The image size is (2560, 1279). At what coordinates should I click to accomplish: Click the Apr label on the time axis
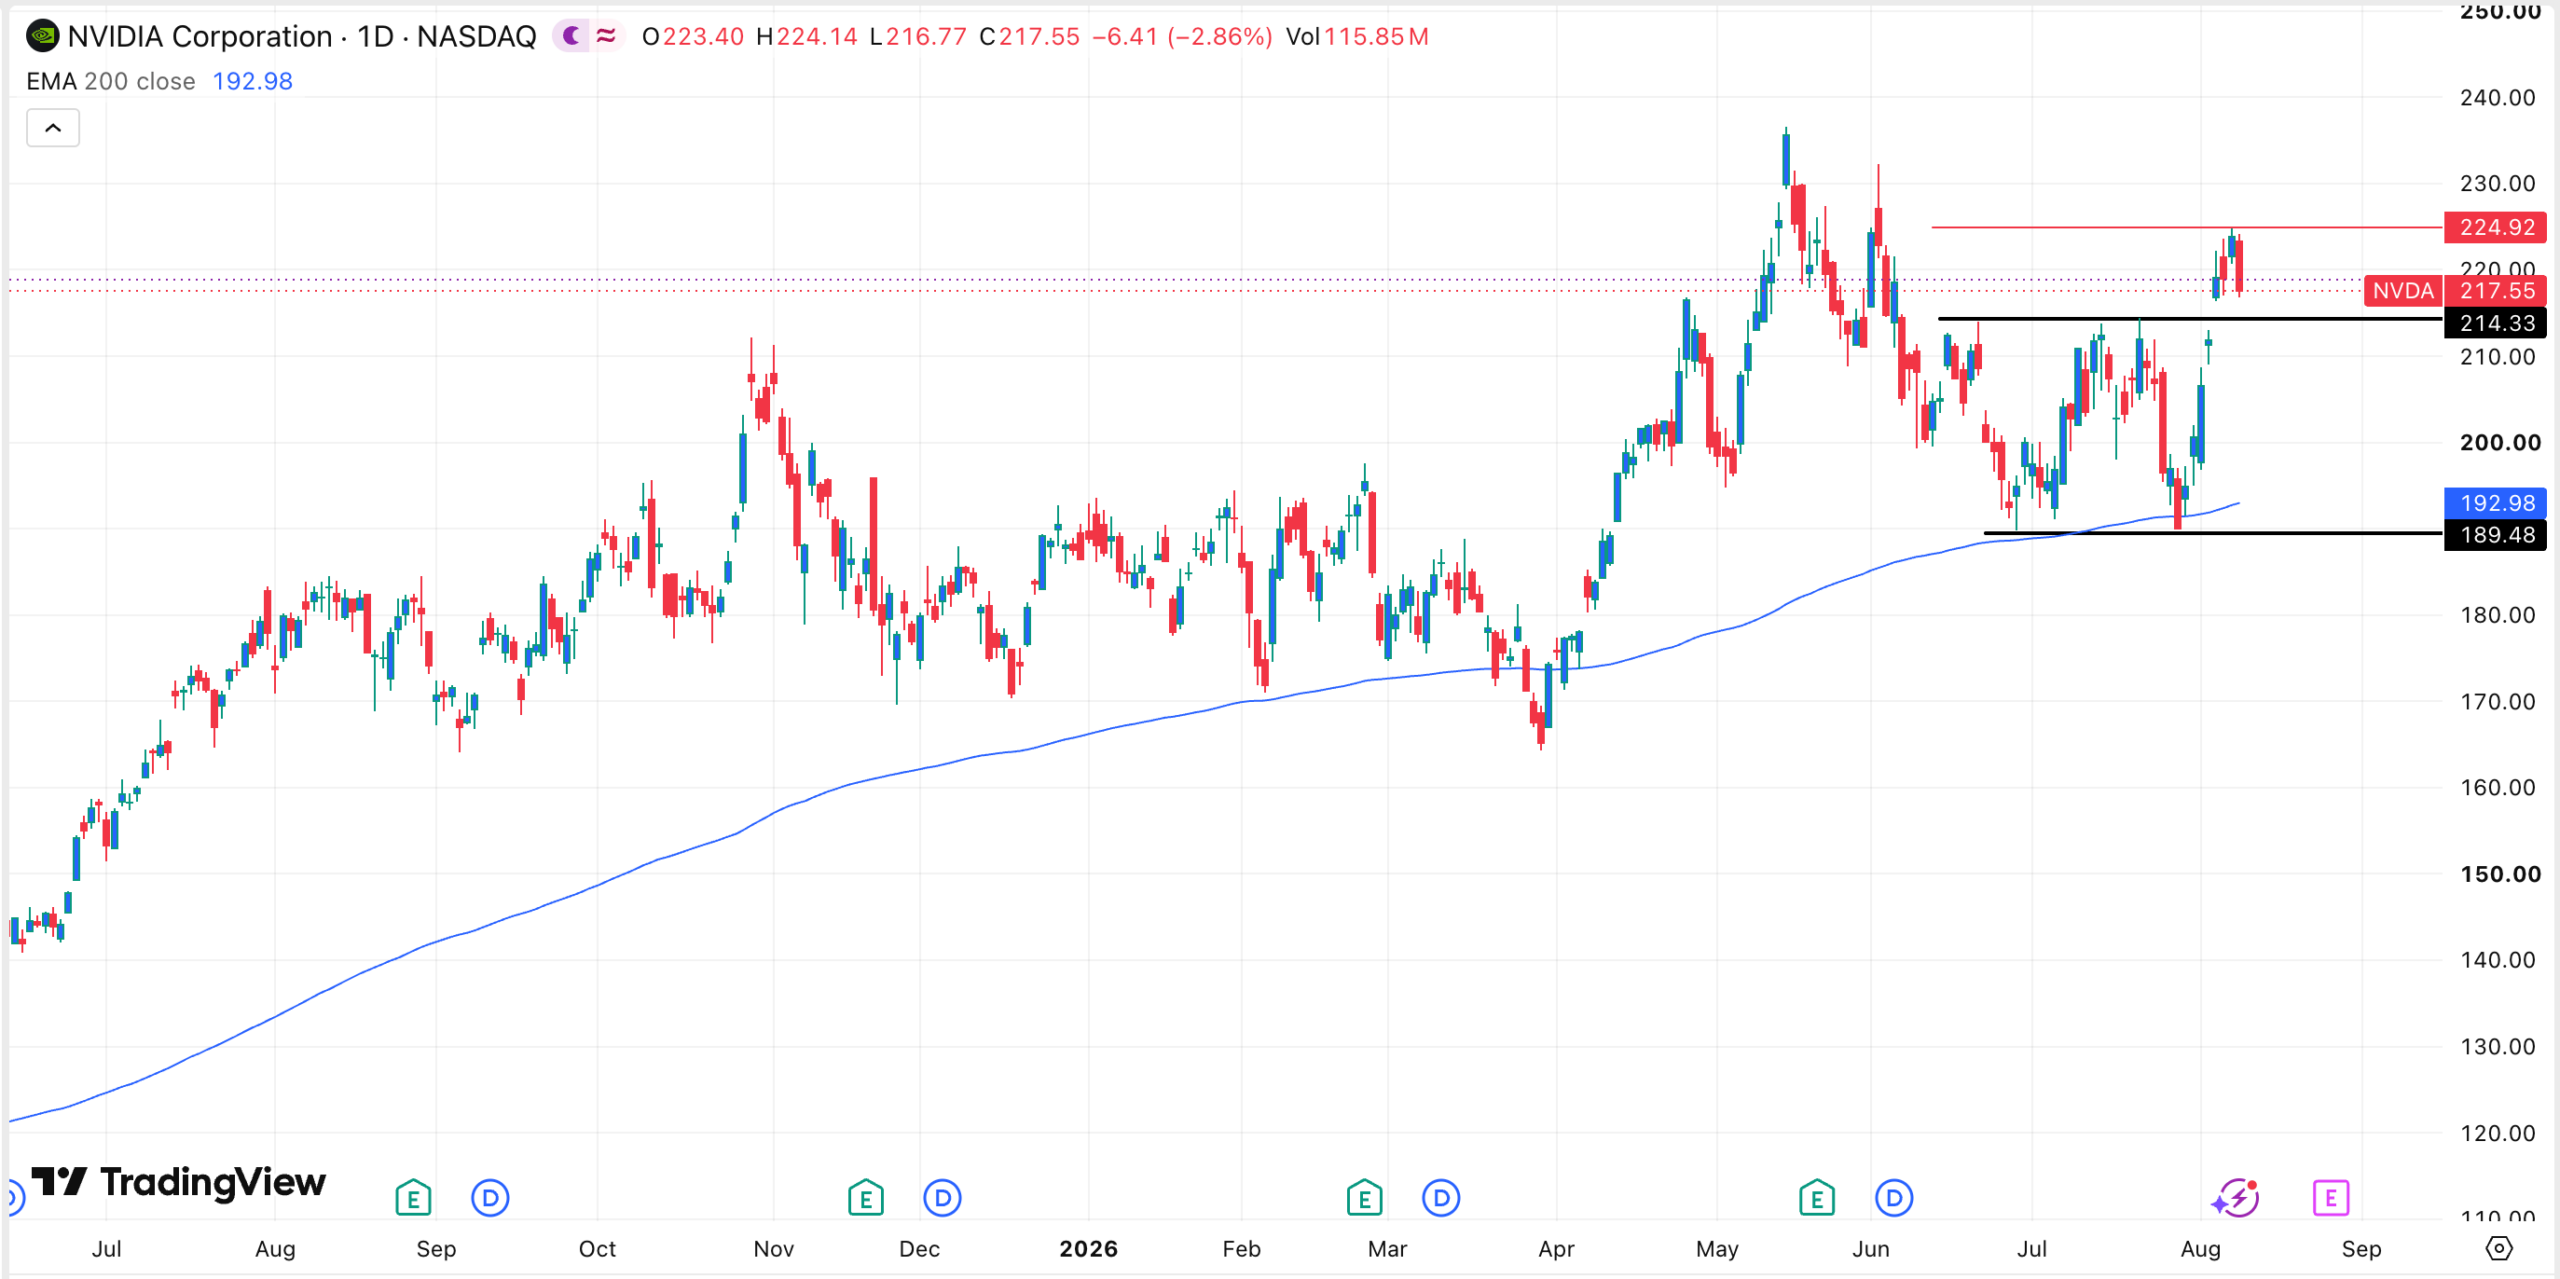(1556, 1249)
